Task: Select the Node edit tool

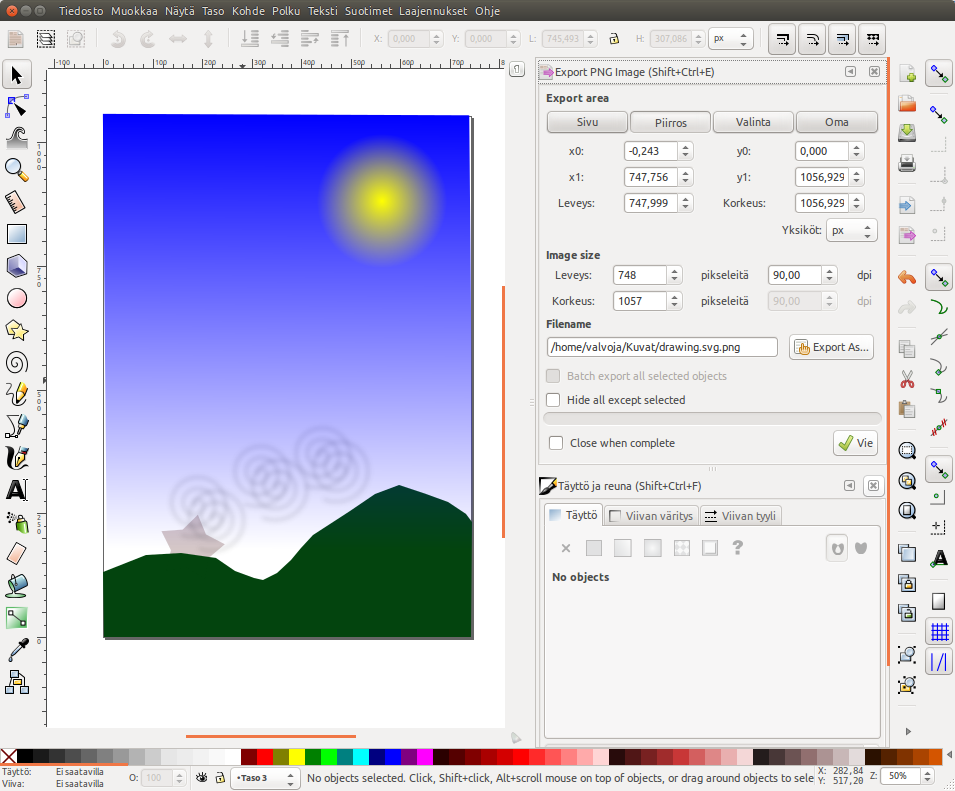Action: [16, 105]
